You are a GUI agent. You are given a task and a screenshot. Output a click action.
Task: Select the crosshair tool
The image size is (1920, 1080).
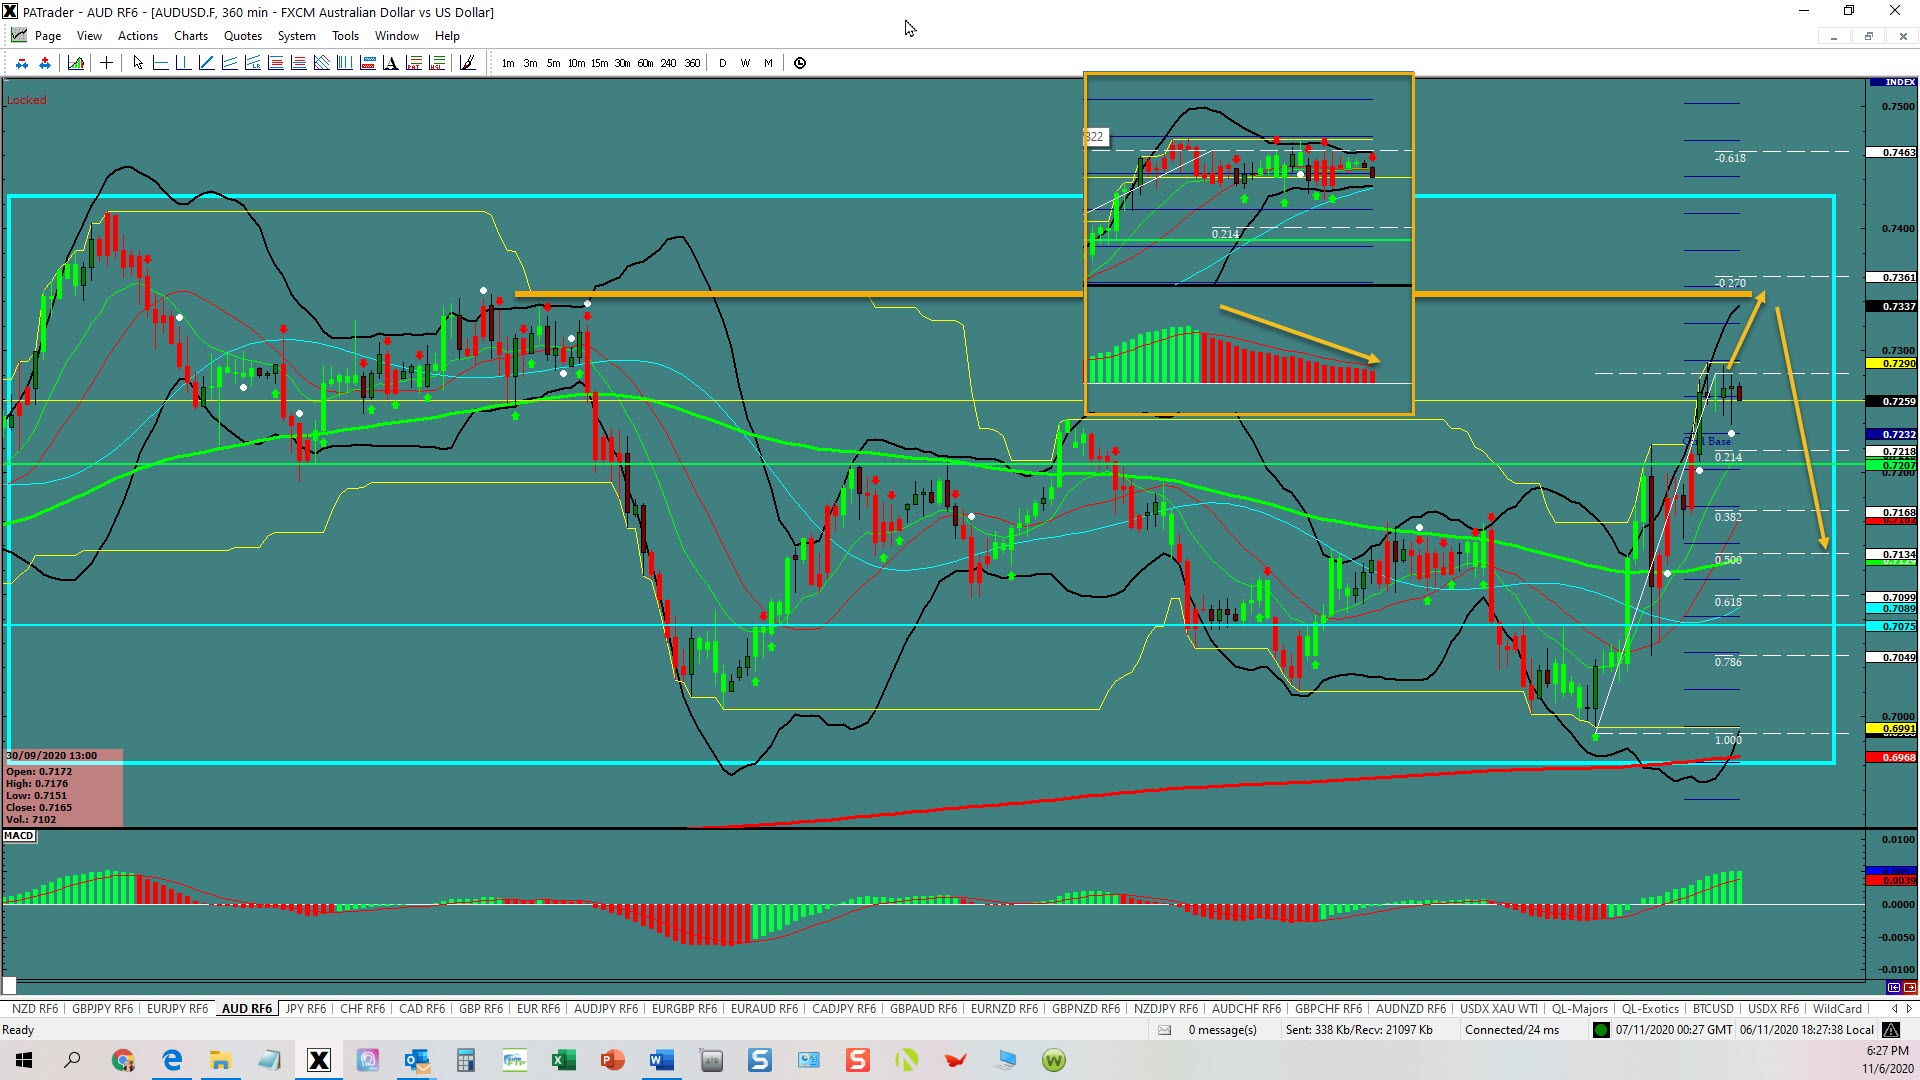point(106,63)
